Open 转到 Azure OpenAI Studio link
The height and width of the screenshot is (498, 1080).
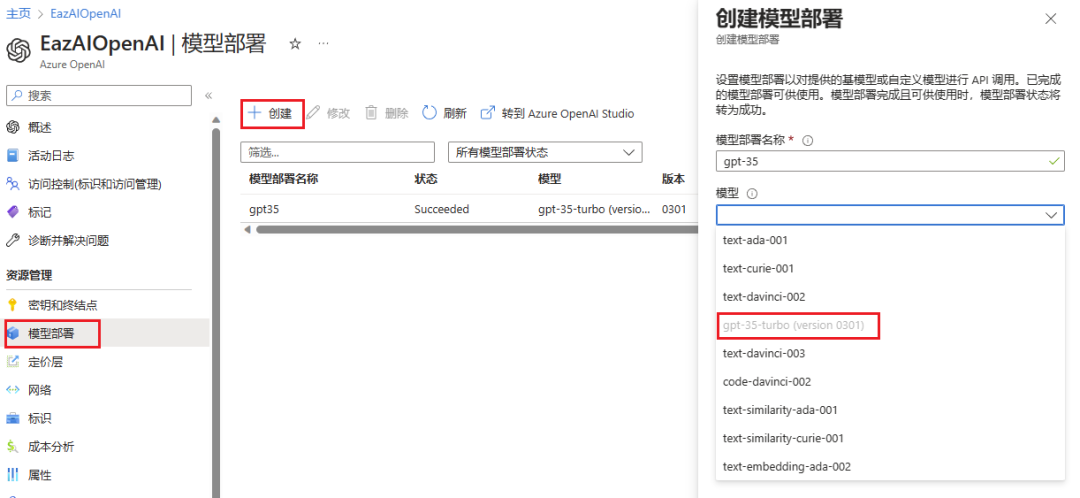coord(557,114)
